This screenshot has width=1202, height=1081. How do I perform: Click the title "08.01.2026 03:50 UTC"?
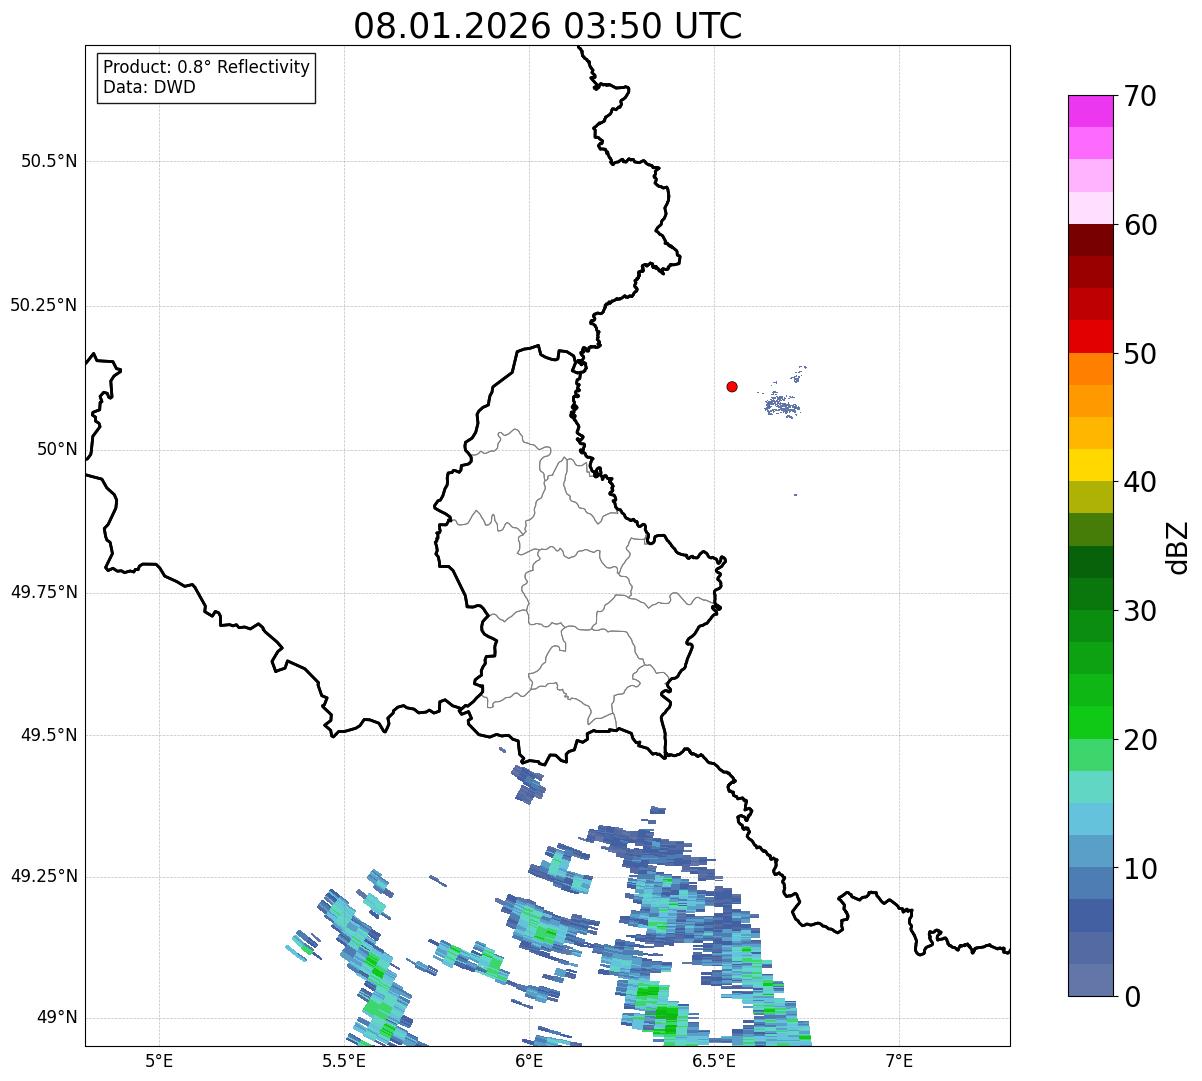click(x=548, y=26)
